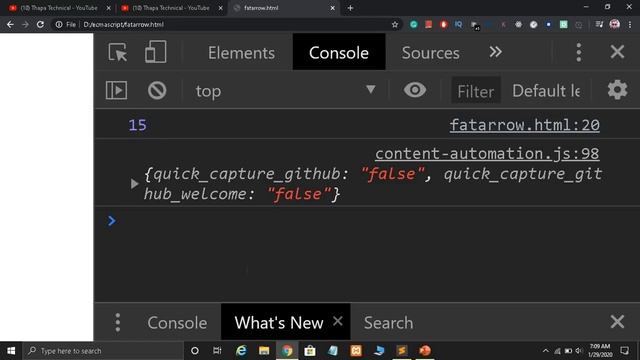The height and width of the screenshot is (360, 640).
Task: Open XAMPP from the taskbar
Action: [x=356, y=351]
